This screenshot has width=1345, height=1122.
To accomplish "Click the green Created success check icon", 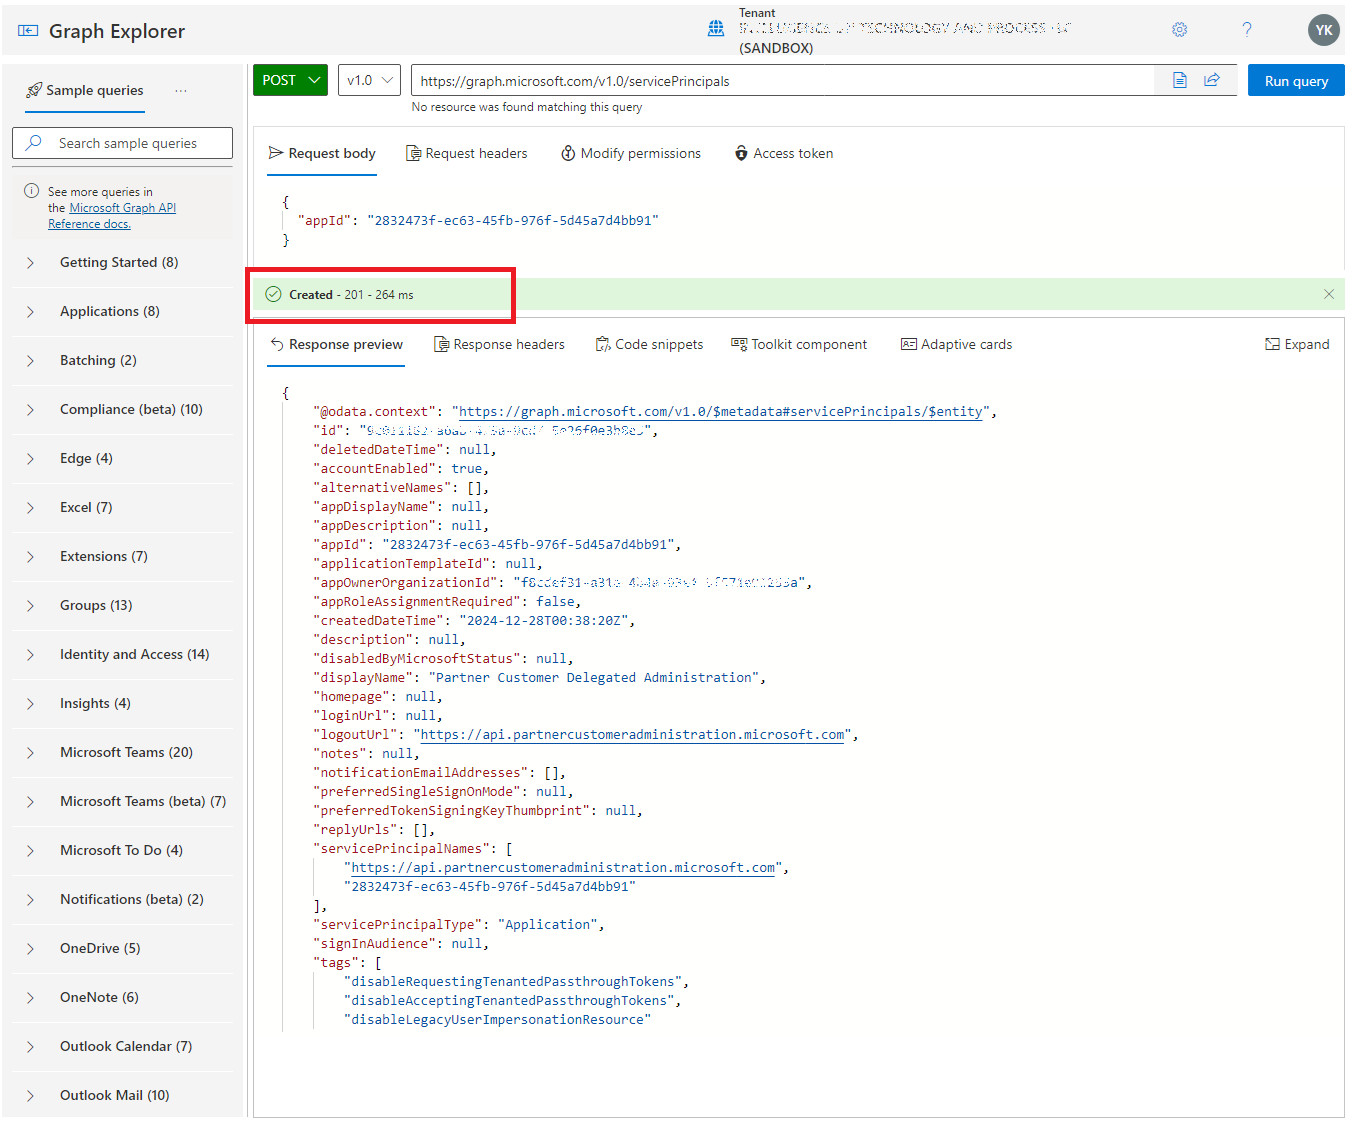I will (x=273, y=294).
